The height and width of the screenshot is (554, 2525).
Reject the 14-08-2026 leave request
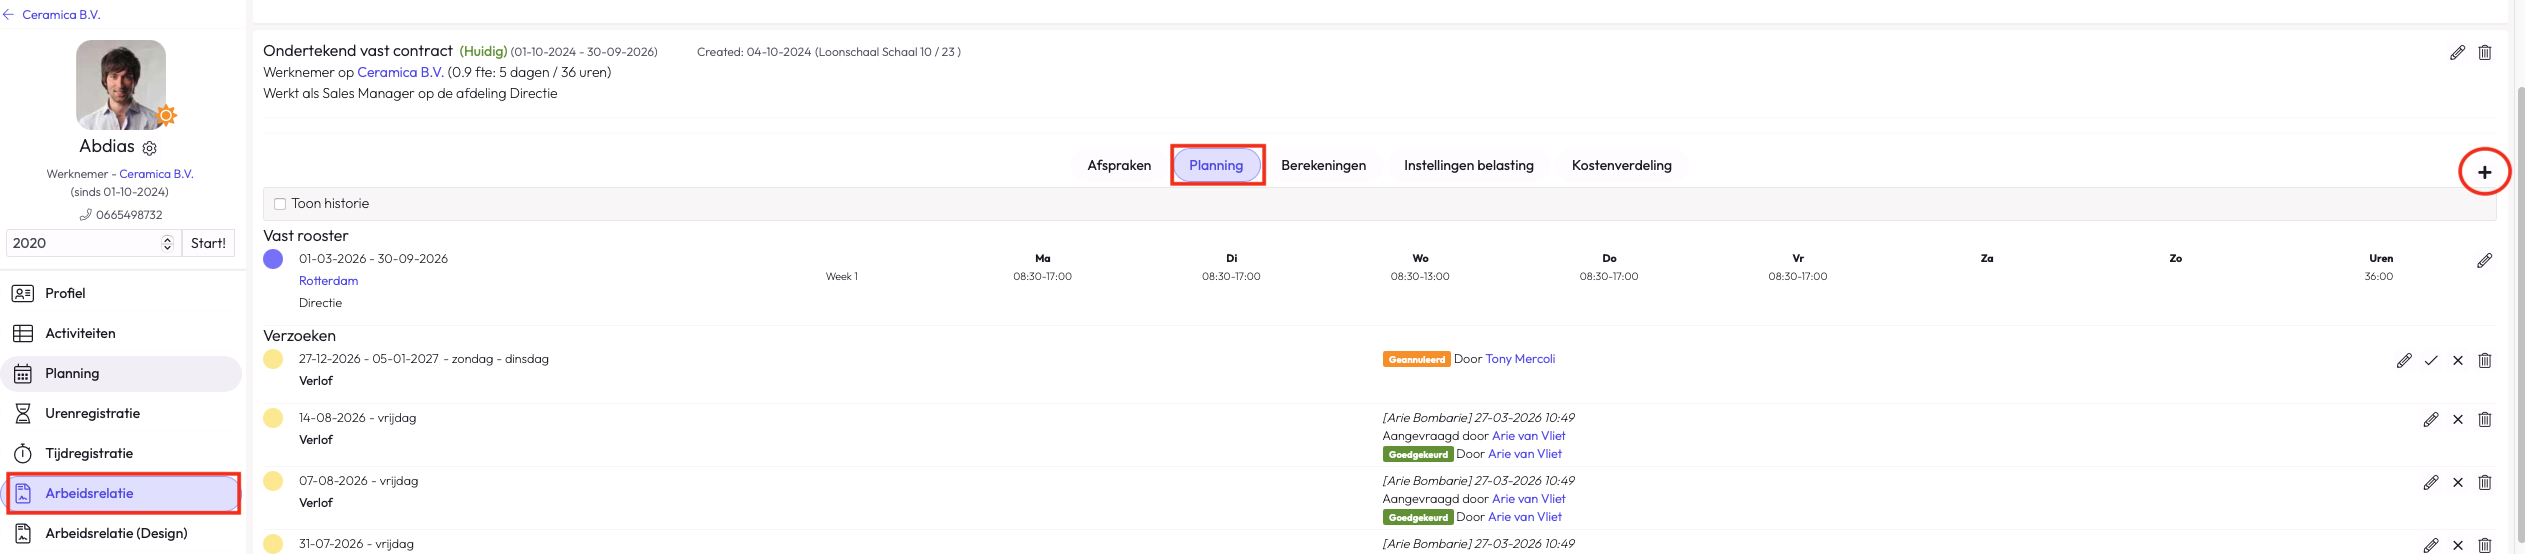[2457, 420]
